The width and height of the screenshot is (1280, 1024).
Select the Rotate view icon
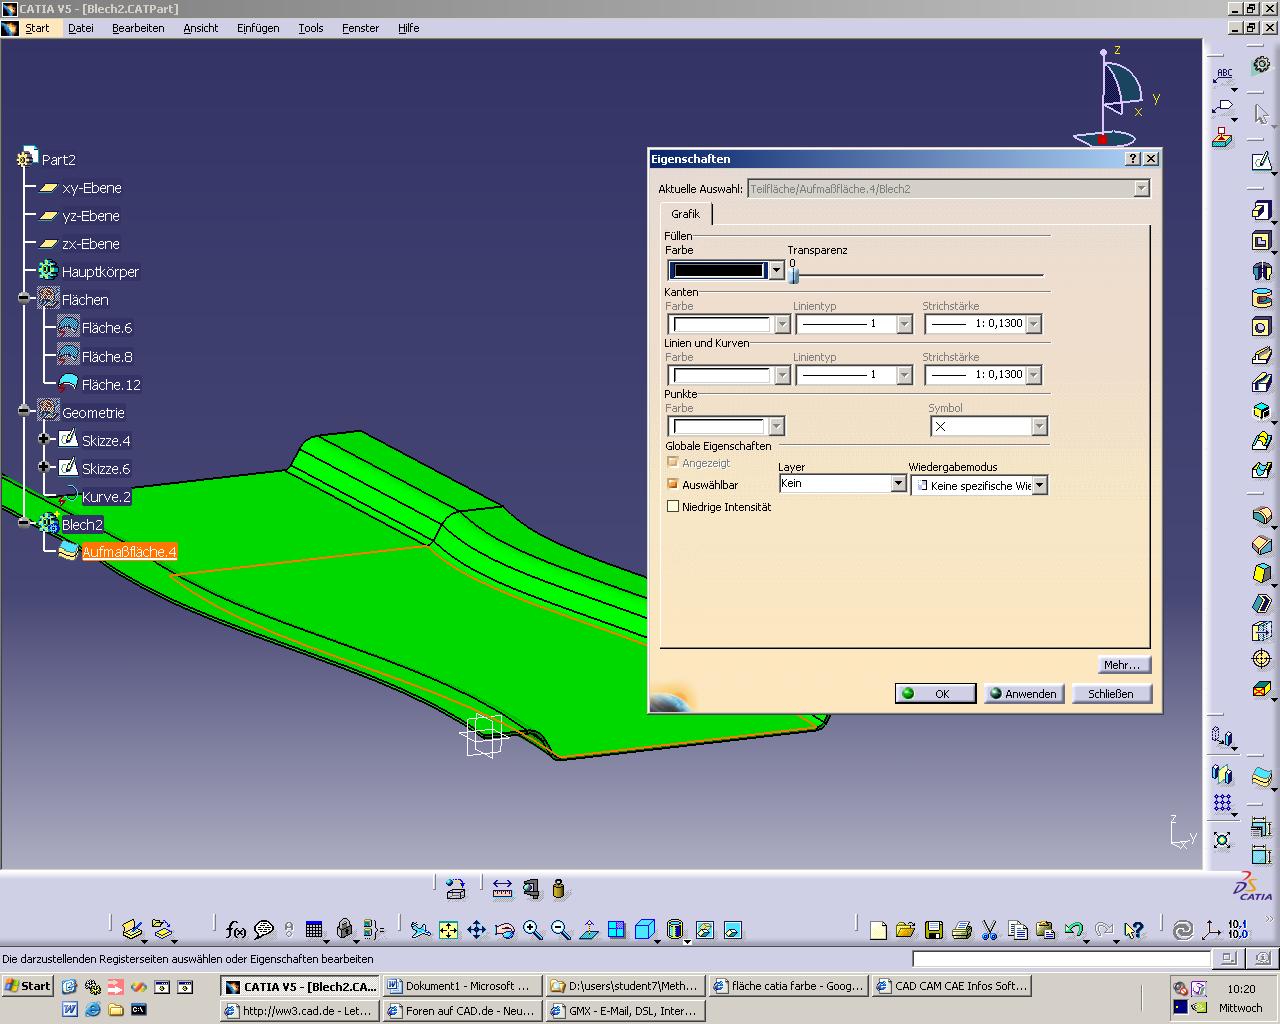tap(504, 930)
